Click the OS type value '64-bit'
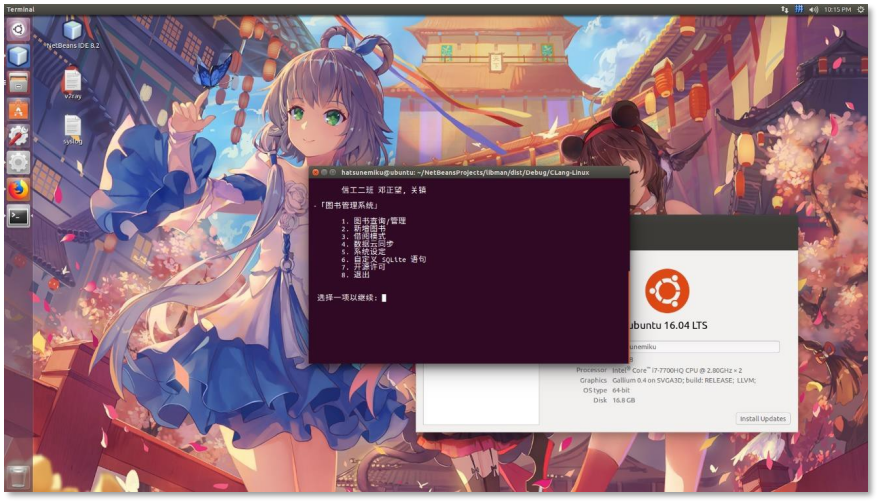The width and height of the screenshot is (880, 504). coord(621,390)
